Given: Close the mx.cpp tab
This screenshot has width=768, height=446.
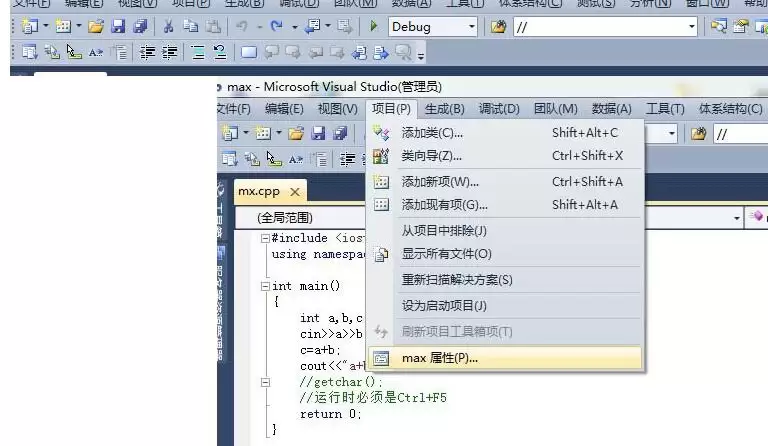Looking at the screenshot, I should click(x=295, y=192).
